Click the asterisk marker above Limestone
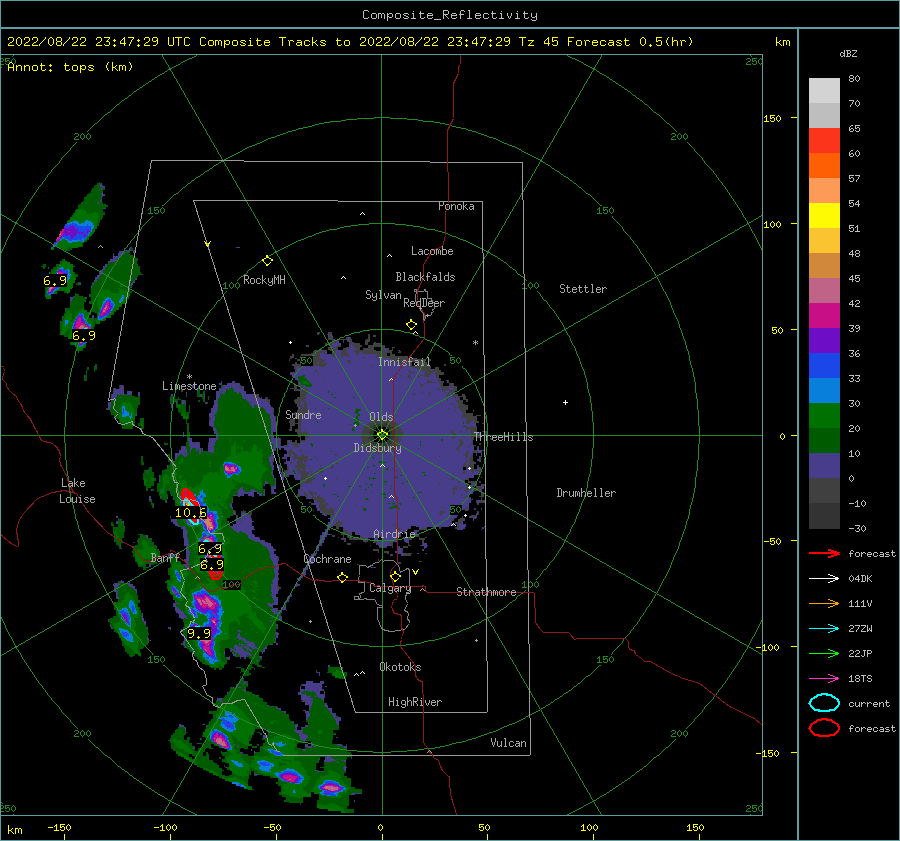 tap(189, 377)
